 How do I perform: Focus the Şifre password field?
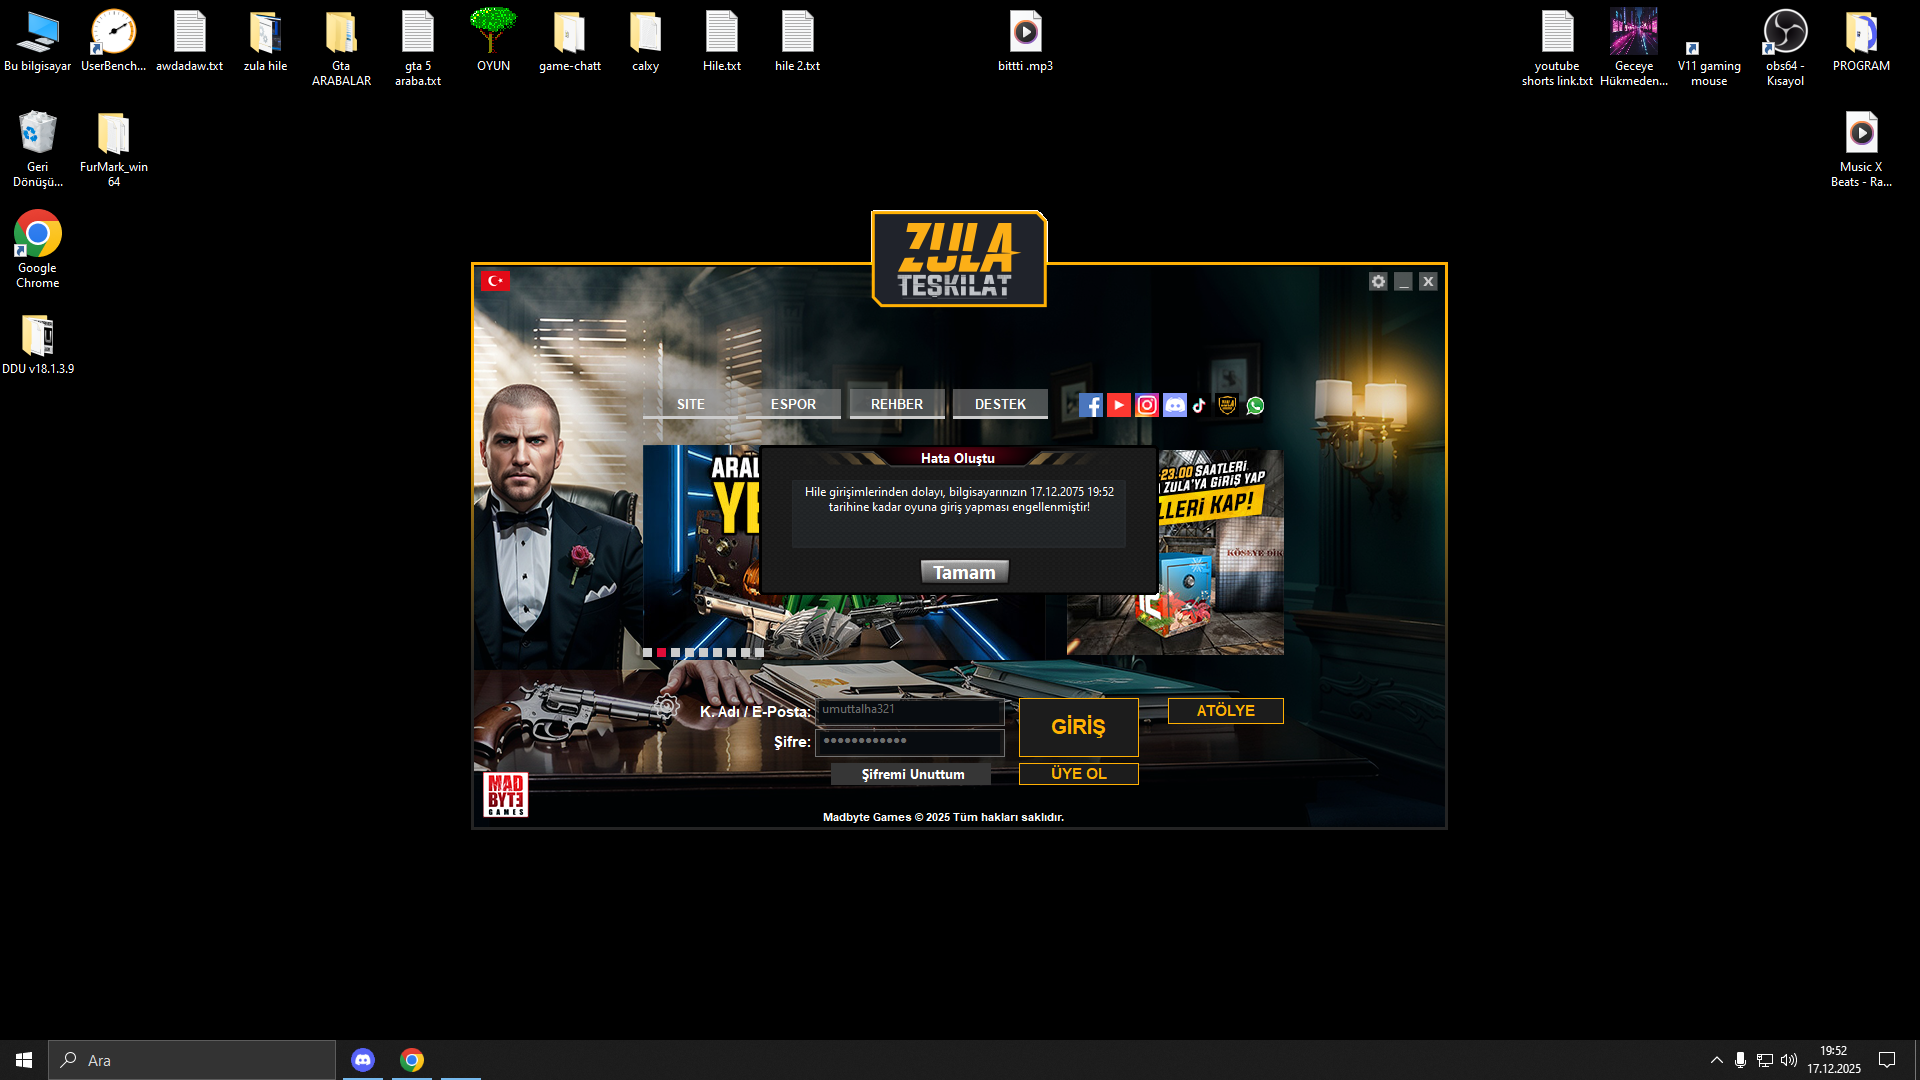pos(910,742)
